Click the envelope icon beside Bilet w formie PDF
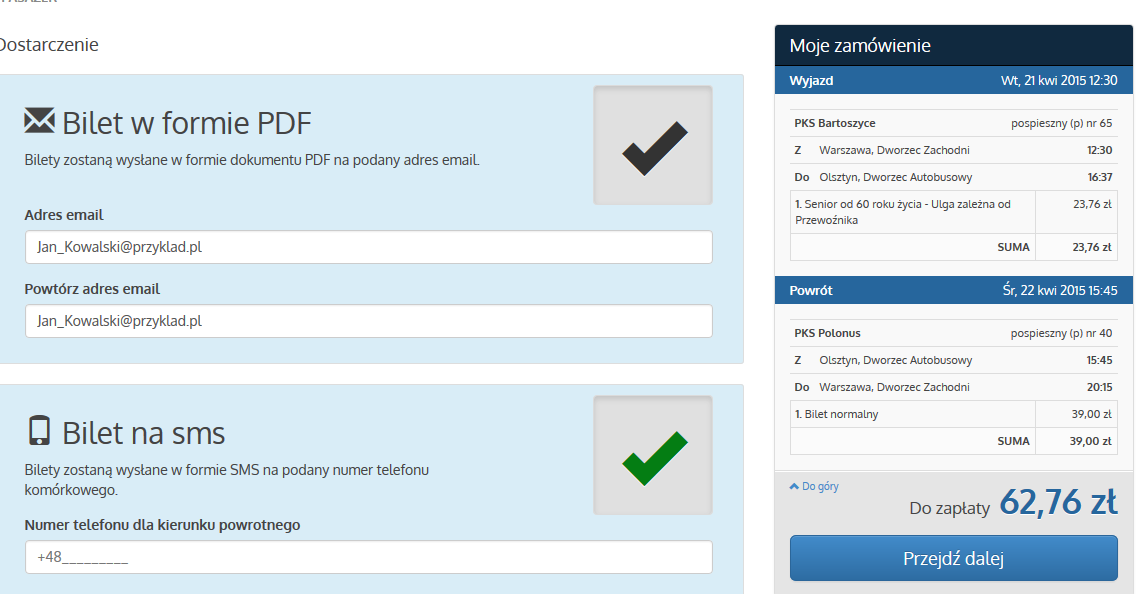This screenshot has width=1141, height=594. (x=39, y=121)
